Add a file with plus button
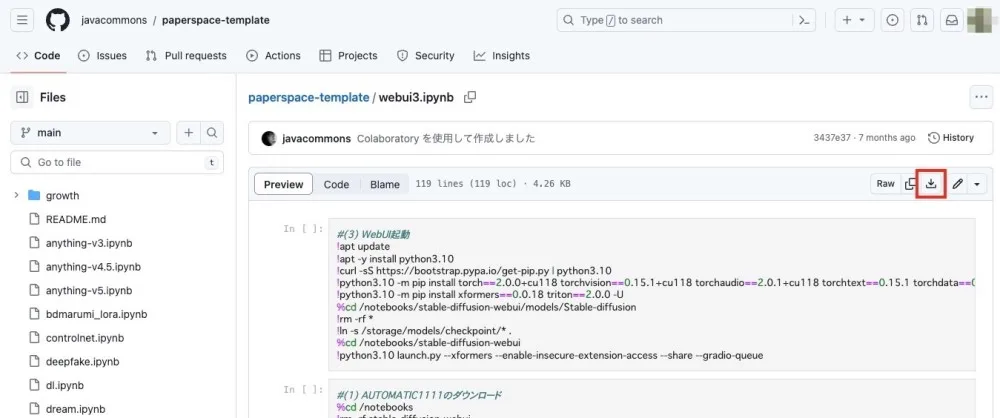 click(189, 133)
